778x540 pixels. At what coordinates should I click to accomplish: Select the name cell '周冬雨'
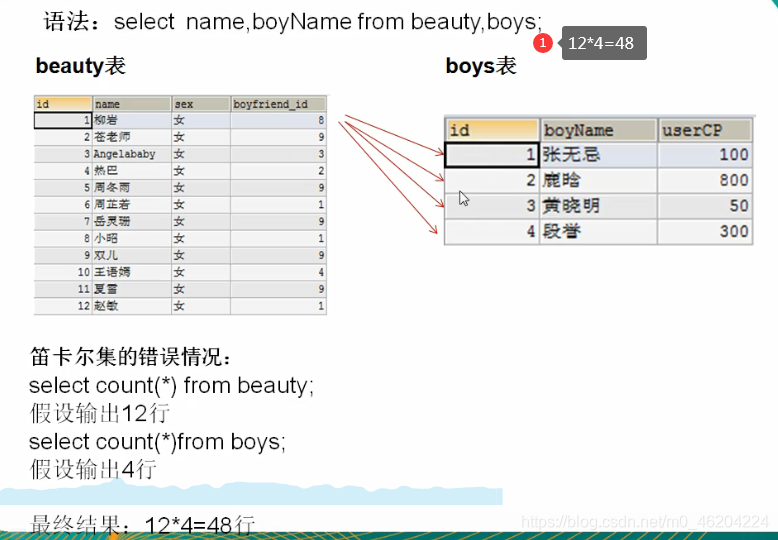click(x=131, y=188)
